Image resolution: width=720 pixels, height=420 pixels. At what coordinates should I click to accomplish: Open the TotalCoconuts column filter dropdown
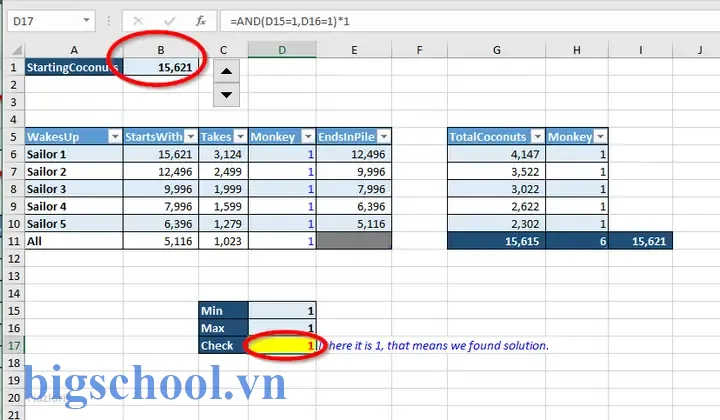coord(537,137)
